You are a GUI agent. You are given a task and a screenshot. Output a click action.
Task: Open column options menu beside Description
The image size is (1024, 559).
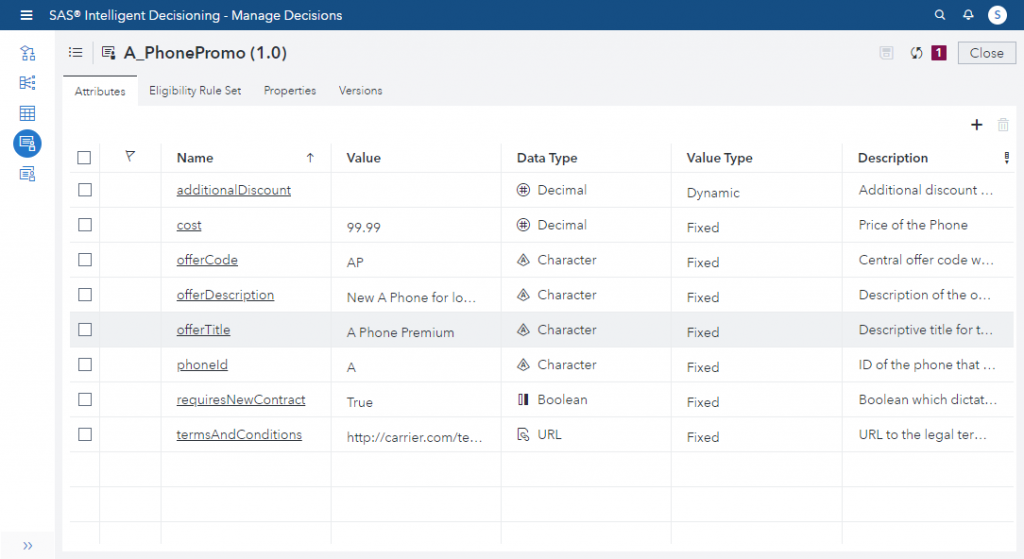(x=1006, y=158)
